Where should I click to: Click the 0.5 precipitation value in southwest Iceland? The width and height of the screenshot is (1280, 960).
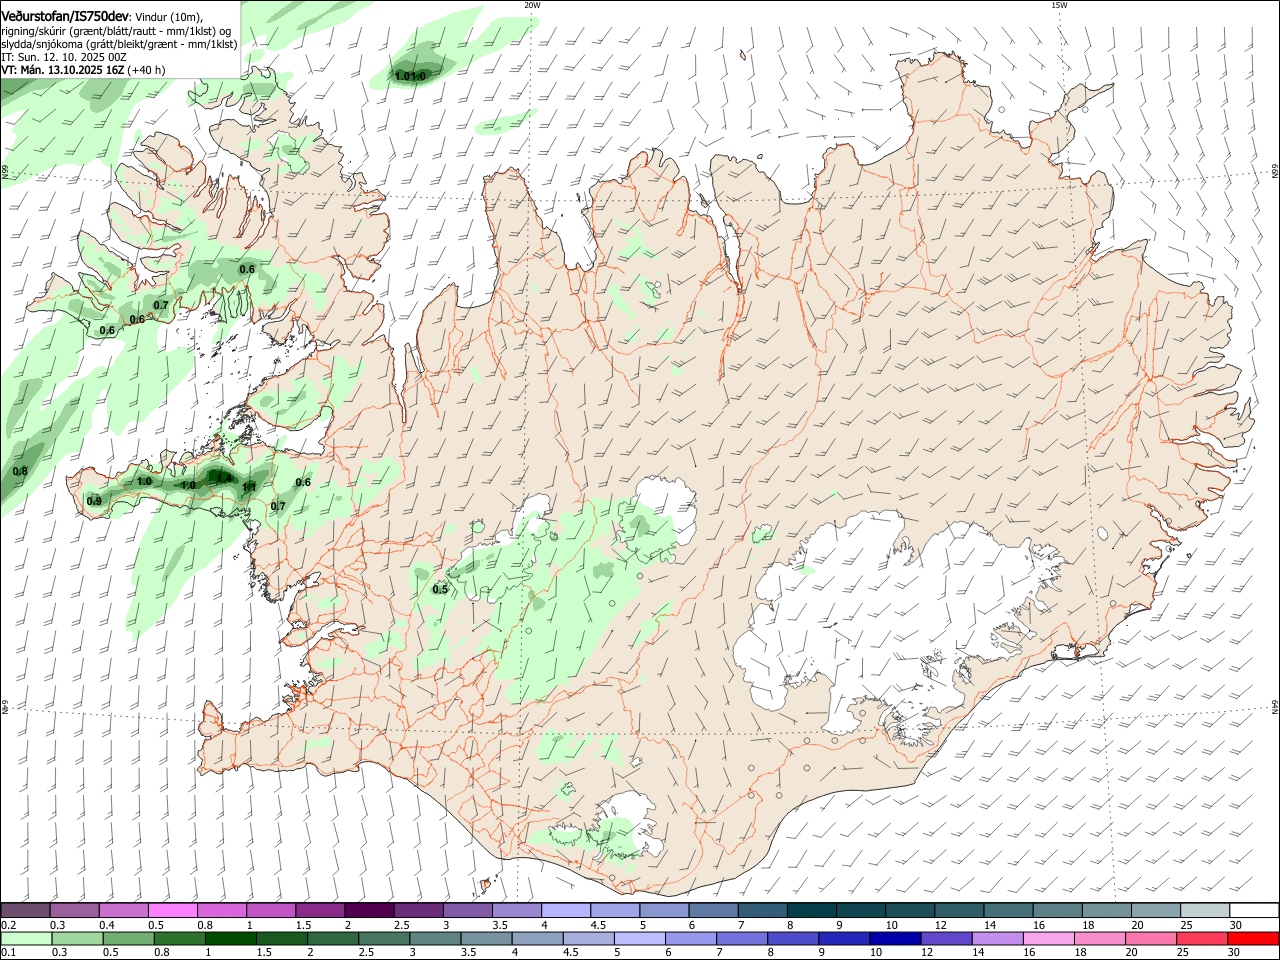click(x=440, y=589)
